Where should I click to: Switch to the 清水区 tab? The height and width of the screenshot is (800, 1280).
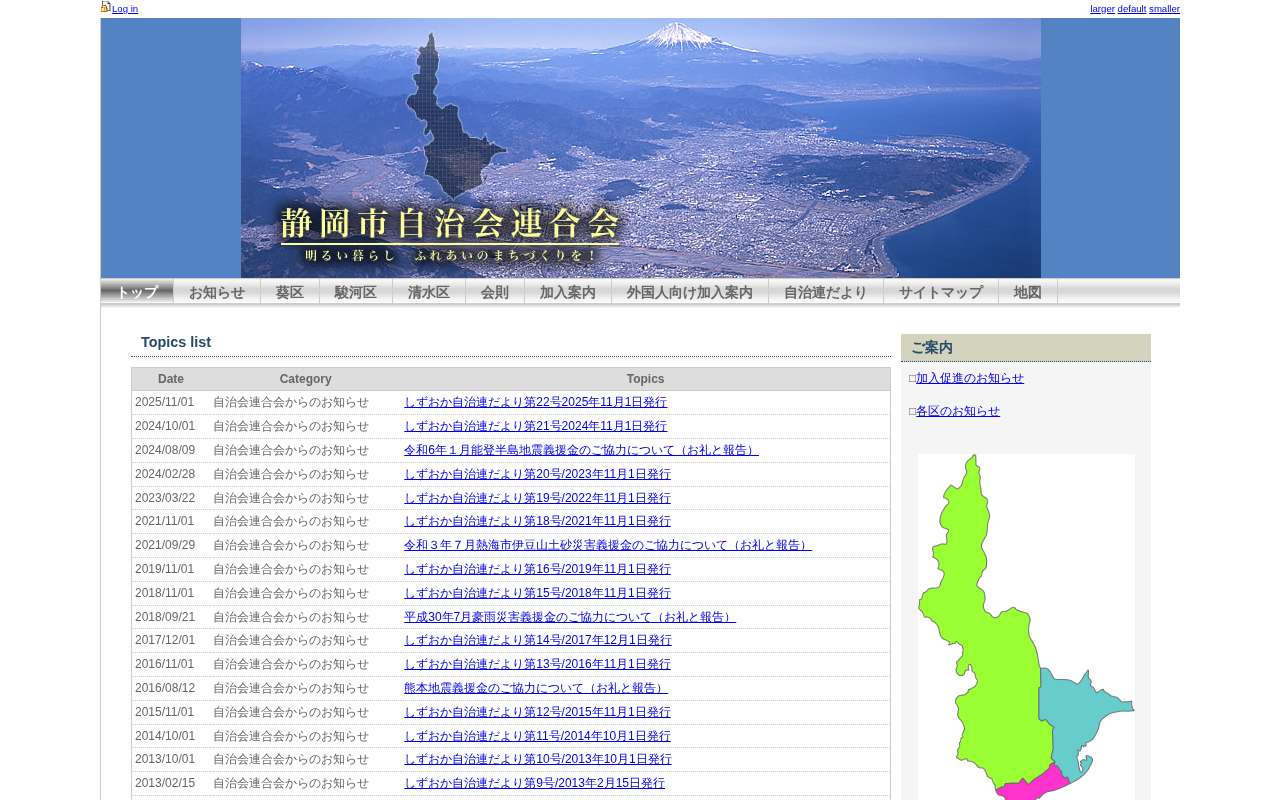tap(429, 292)
